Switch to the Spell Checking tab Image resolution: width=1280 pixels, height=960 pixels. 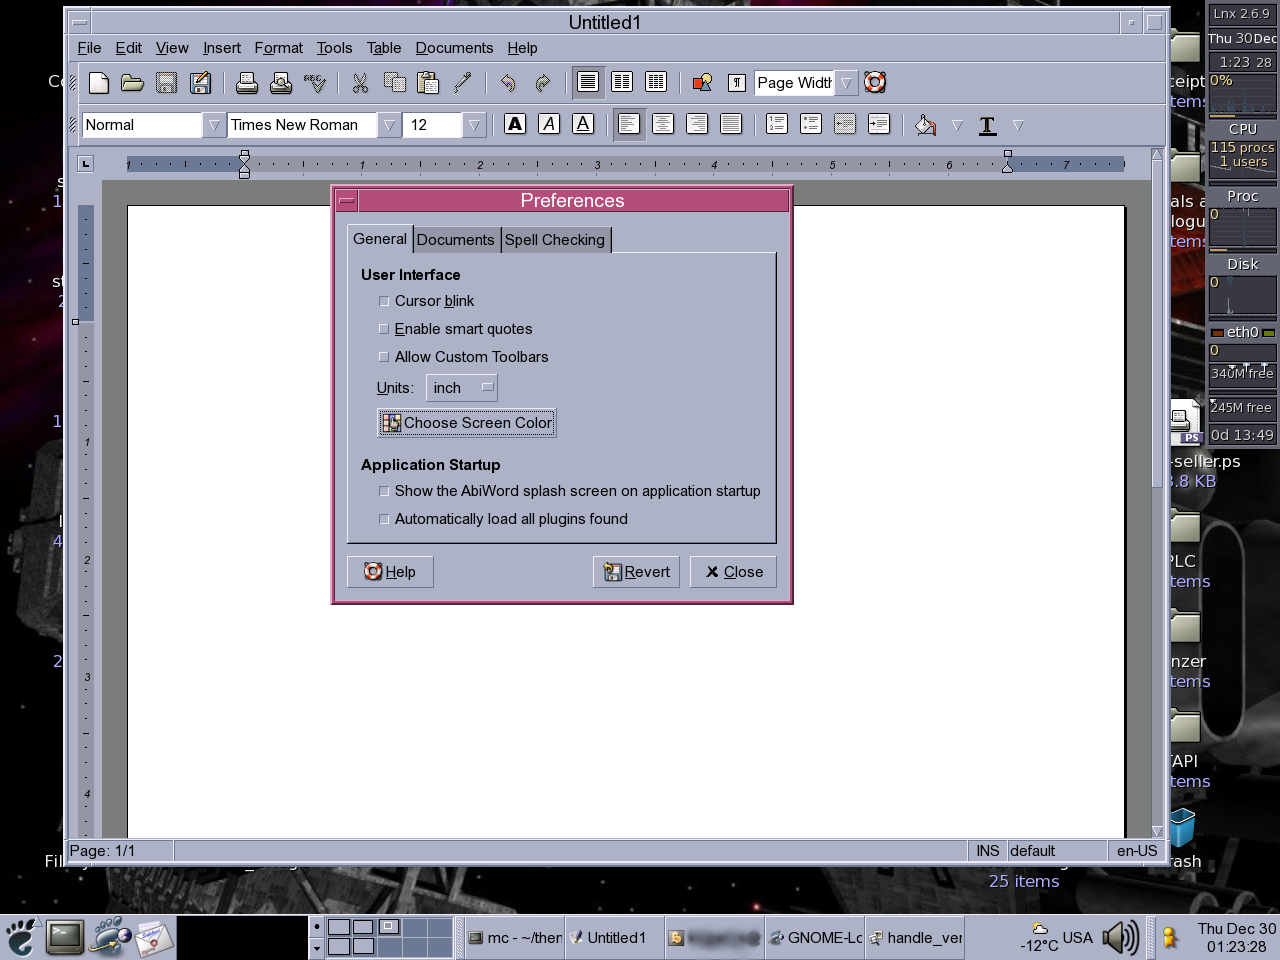point(555,240)
